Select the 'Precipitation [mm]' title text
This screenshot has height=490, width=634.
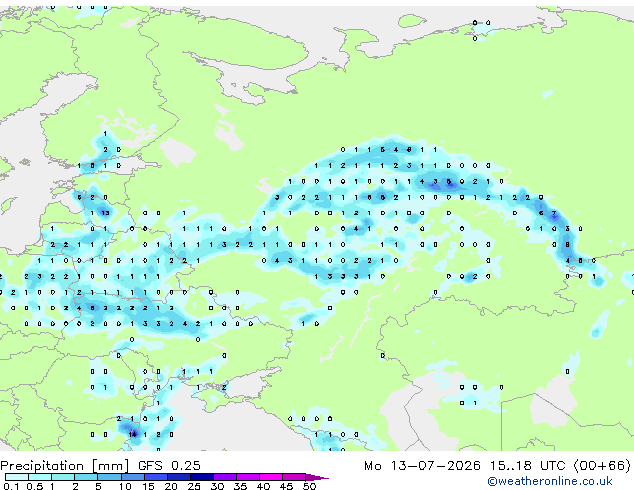click(64, 466)
